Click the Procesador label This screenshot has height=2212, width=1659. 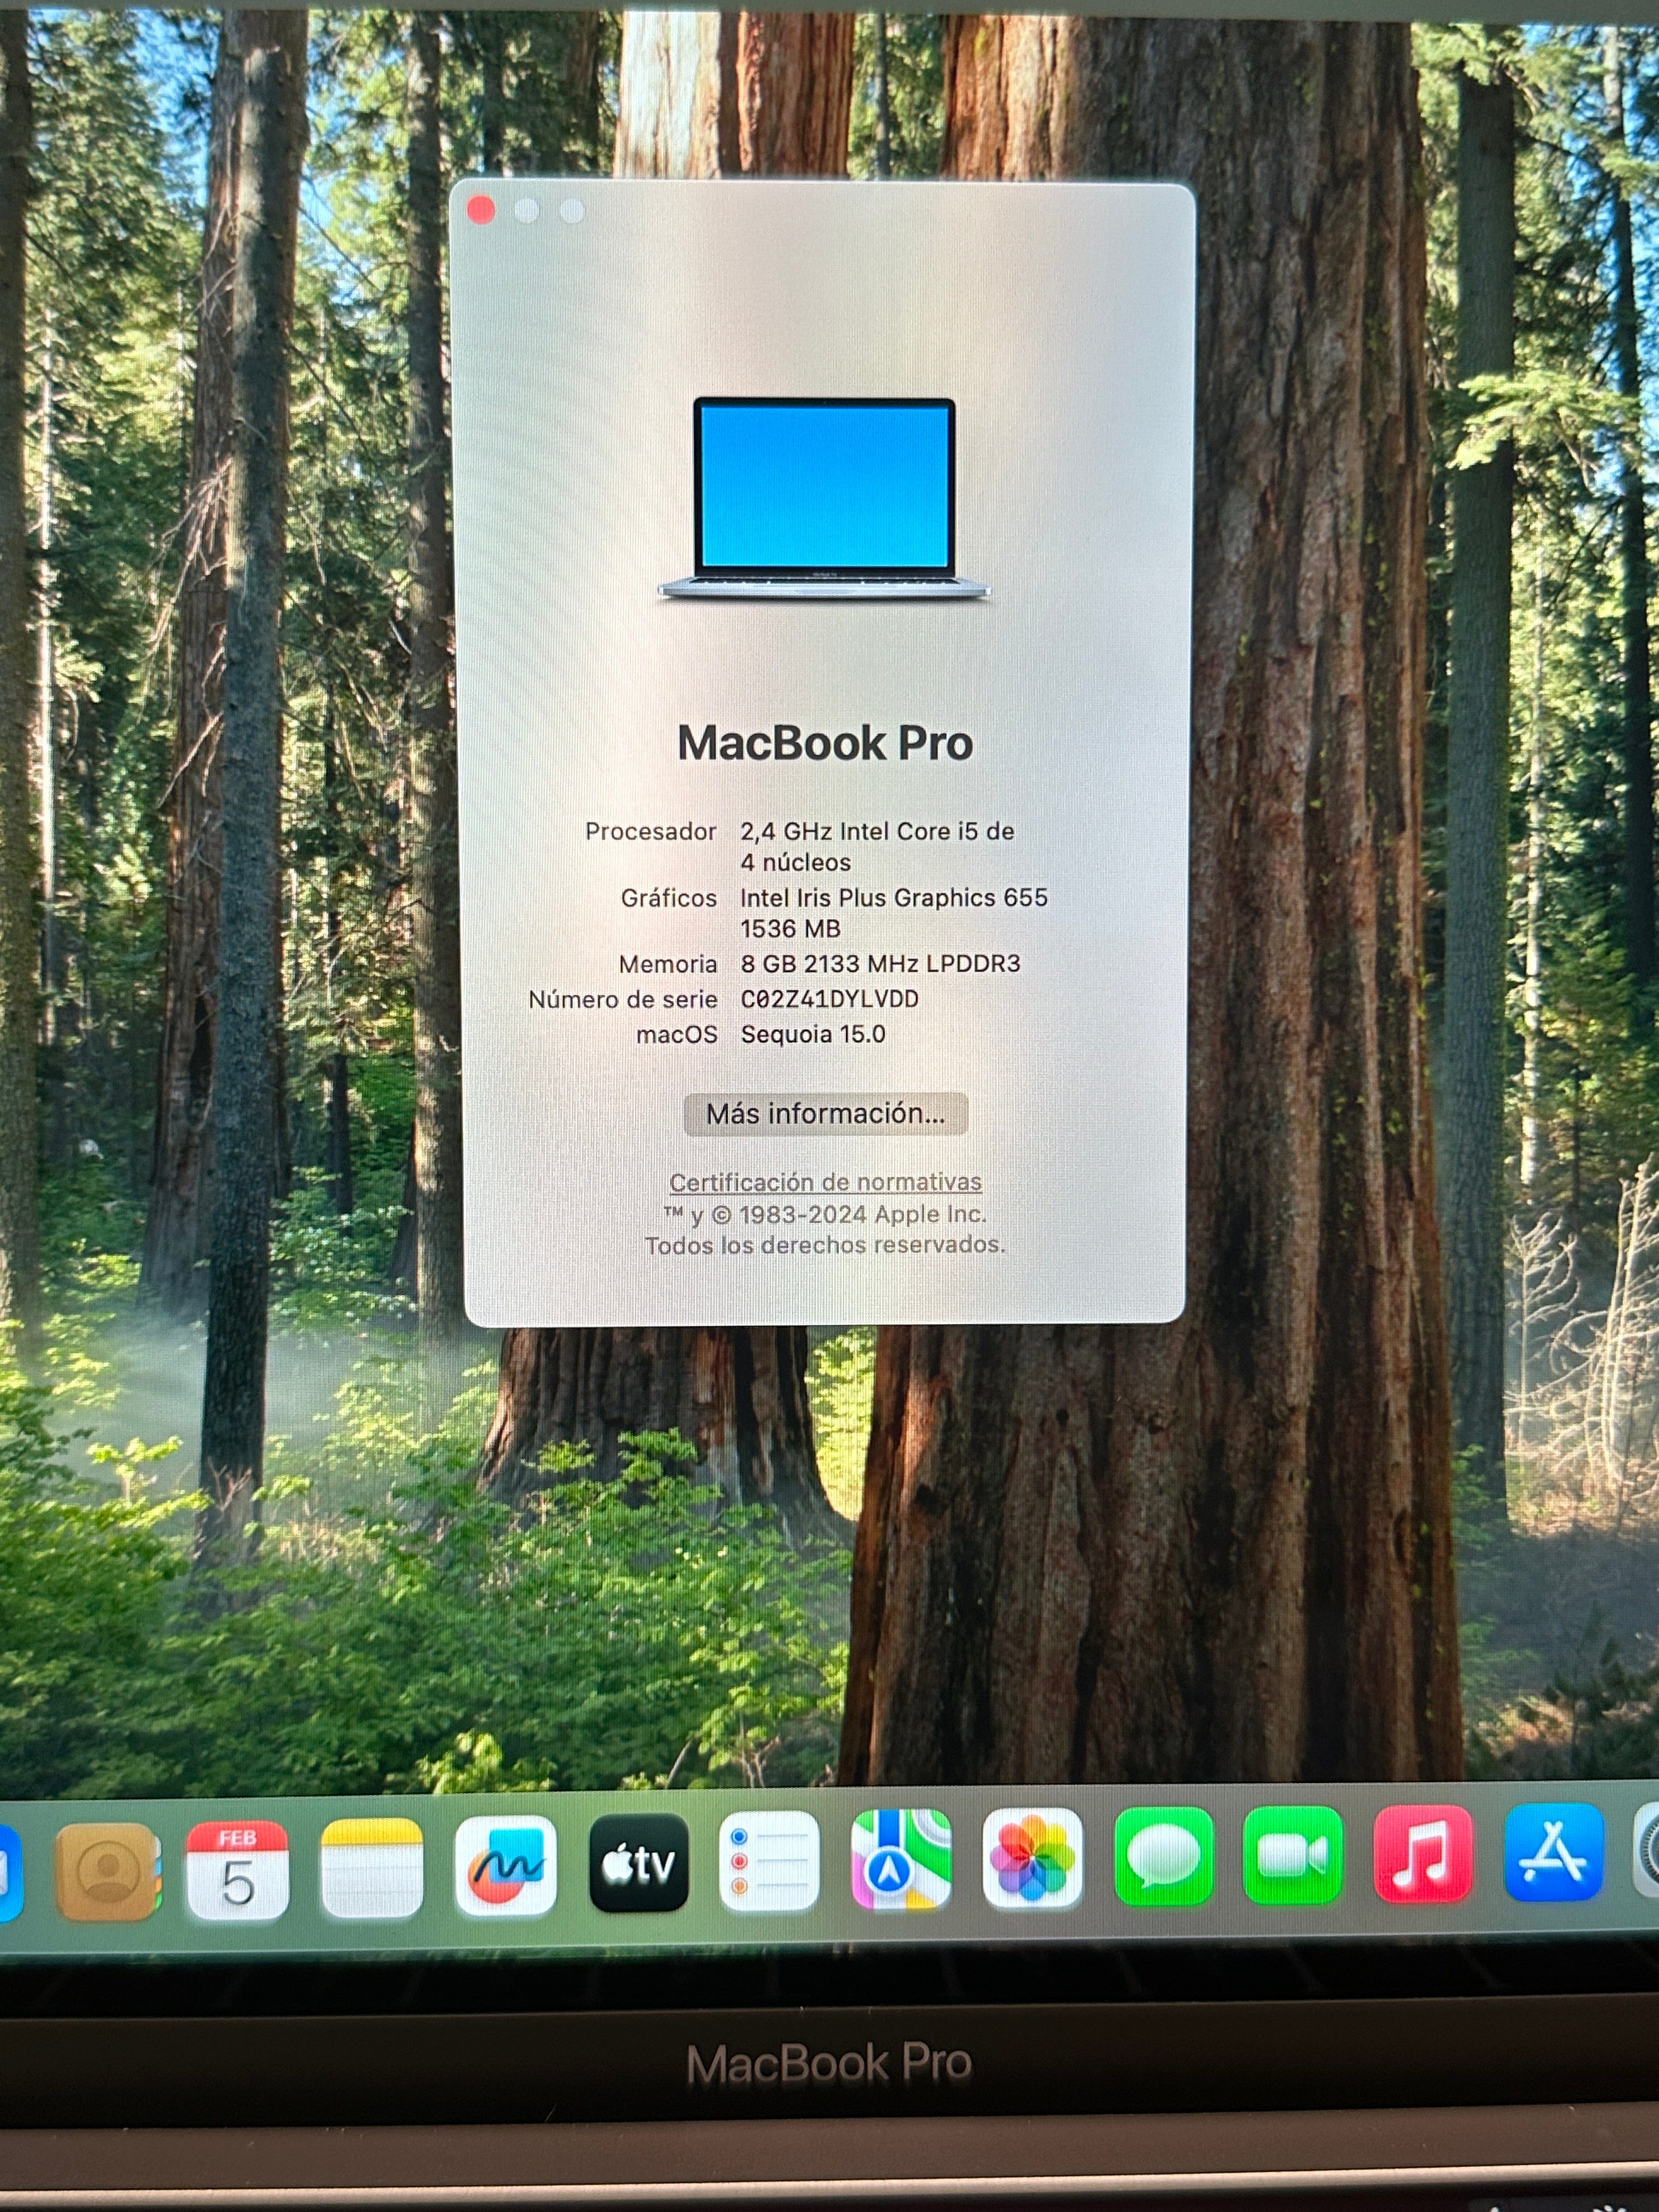click(651, 831)
